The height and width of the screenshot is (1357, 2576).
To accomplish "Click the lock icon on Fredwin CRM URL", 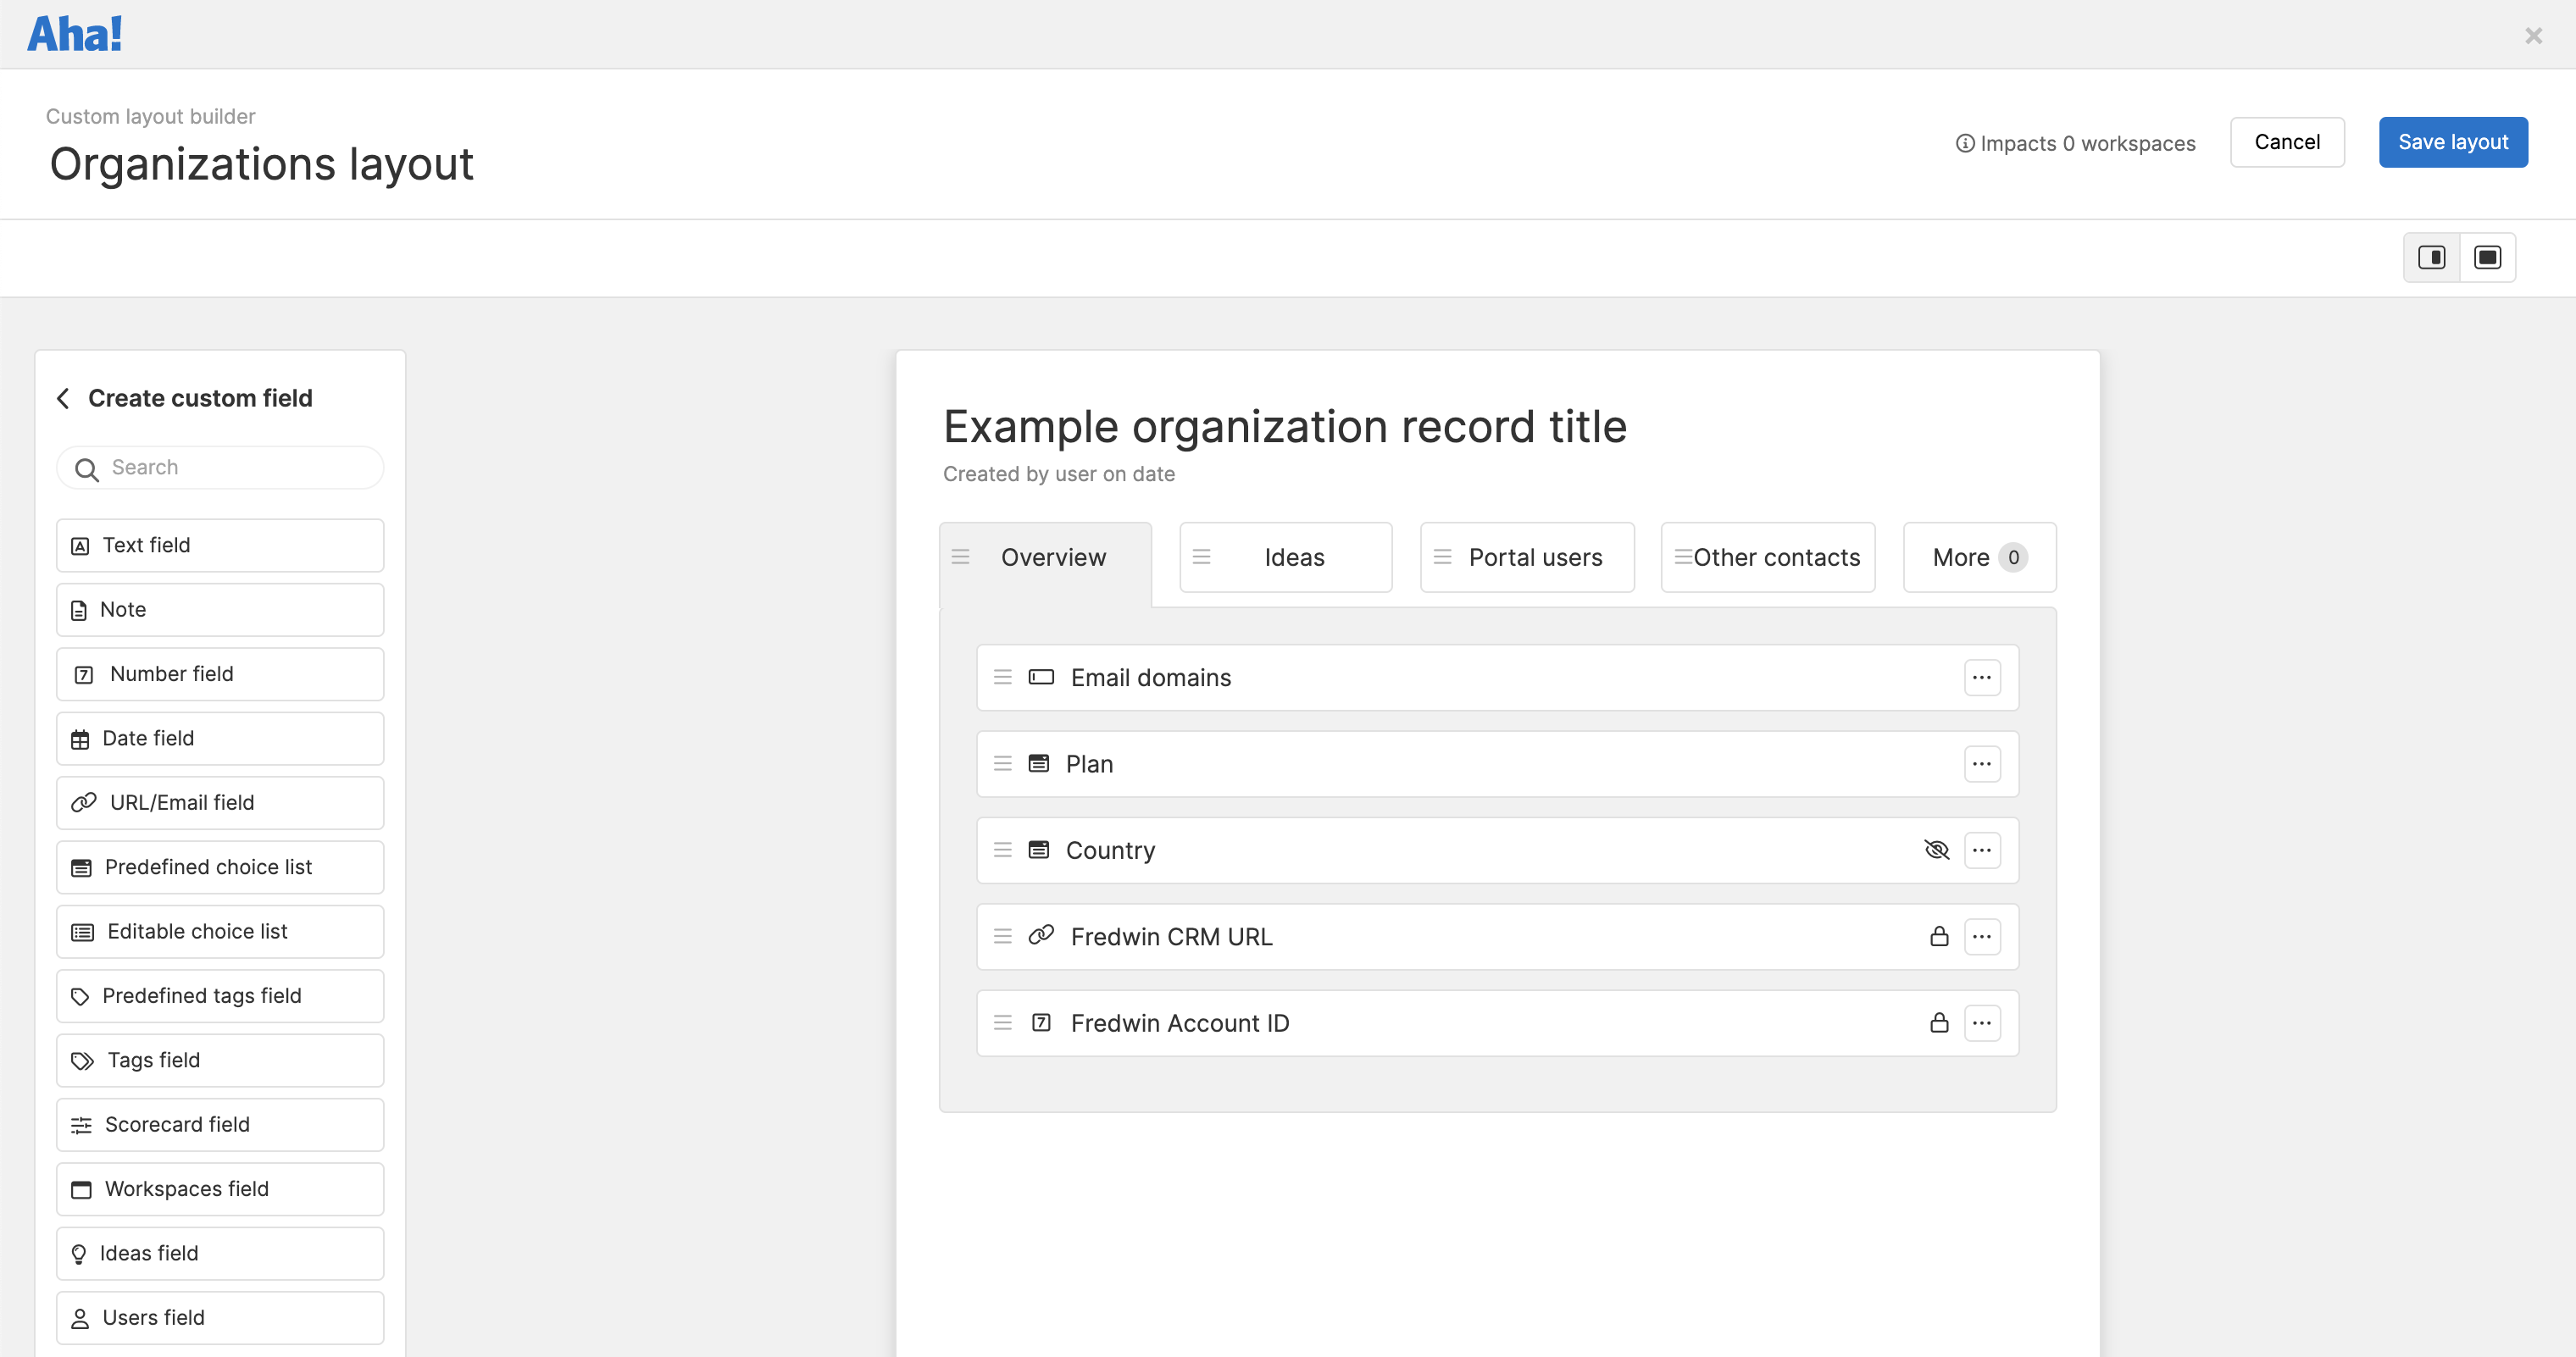I will coord(1939,936).
